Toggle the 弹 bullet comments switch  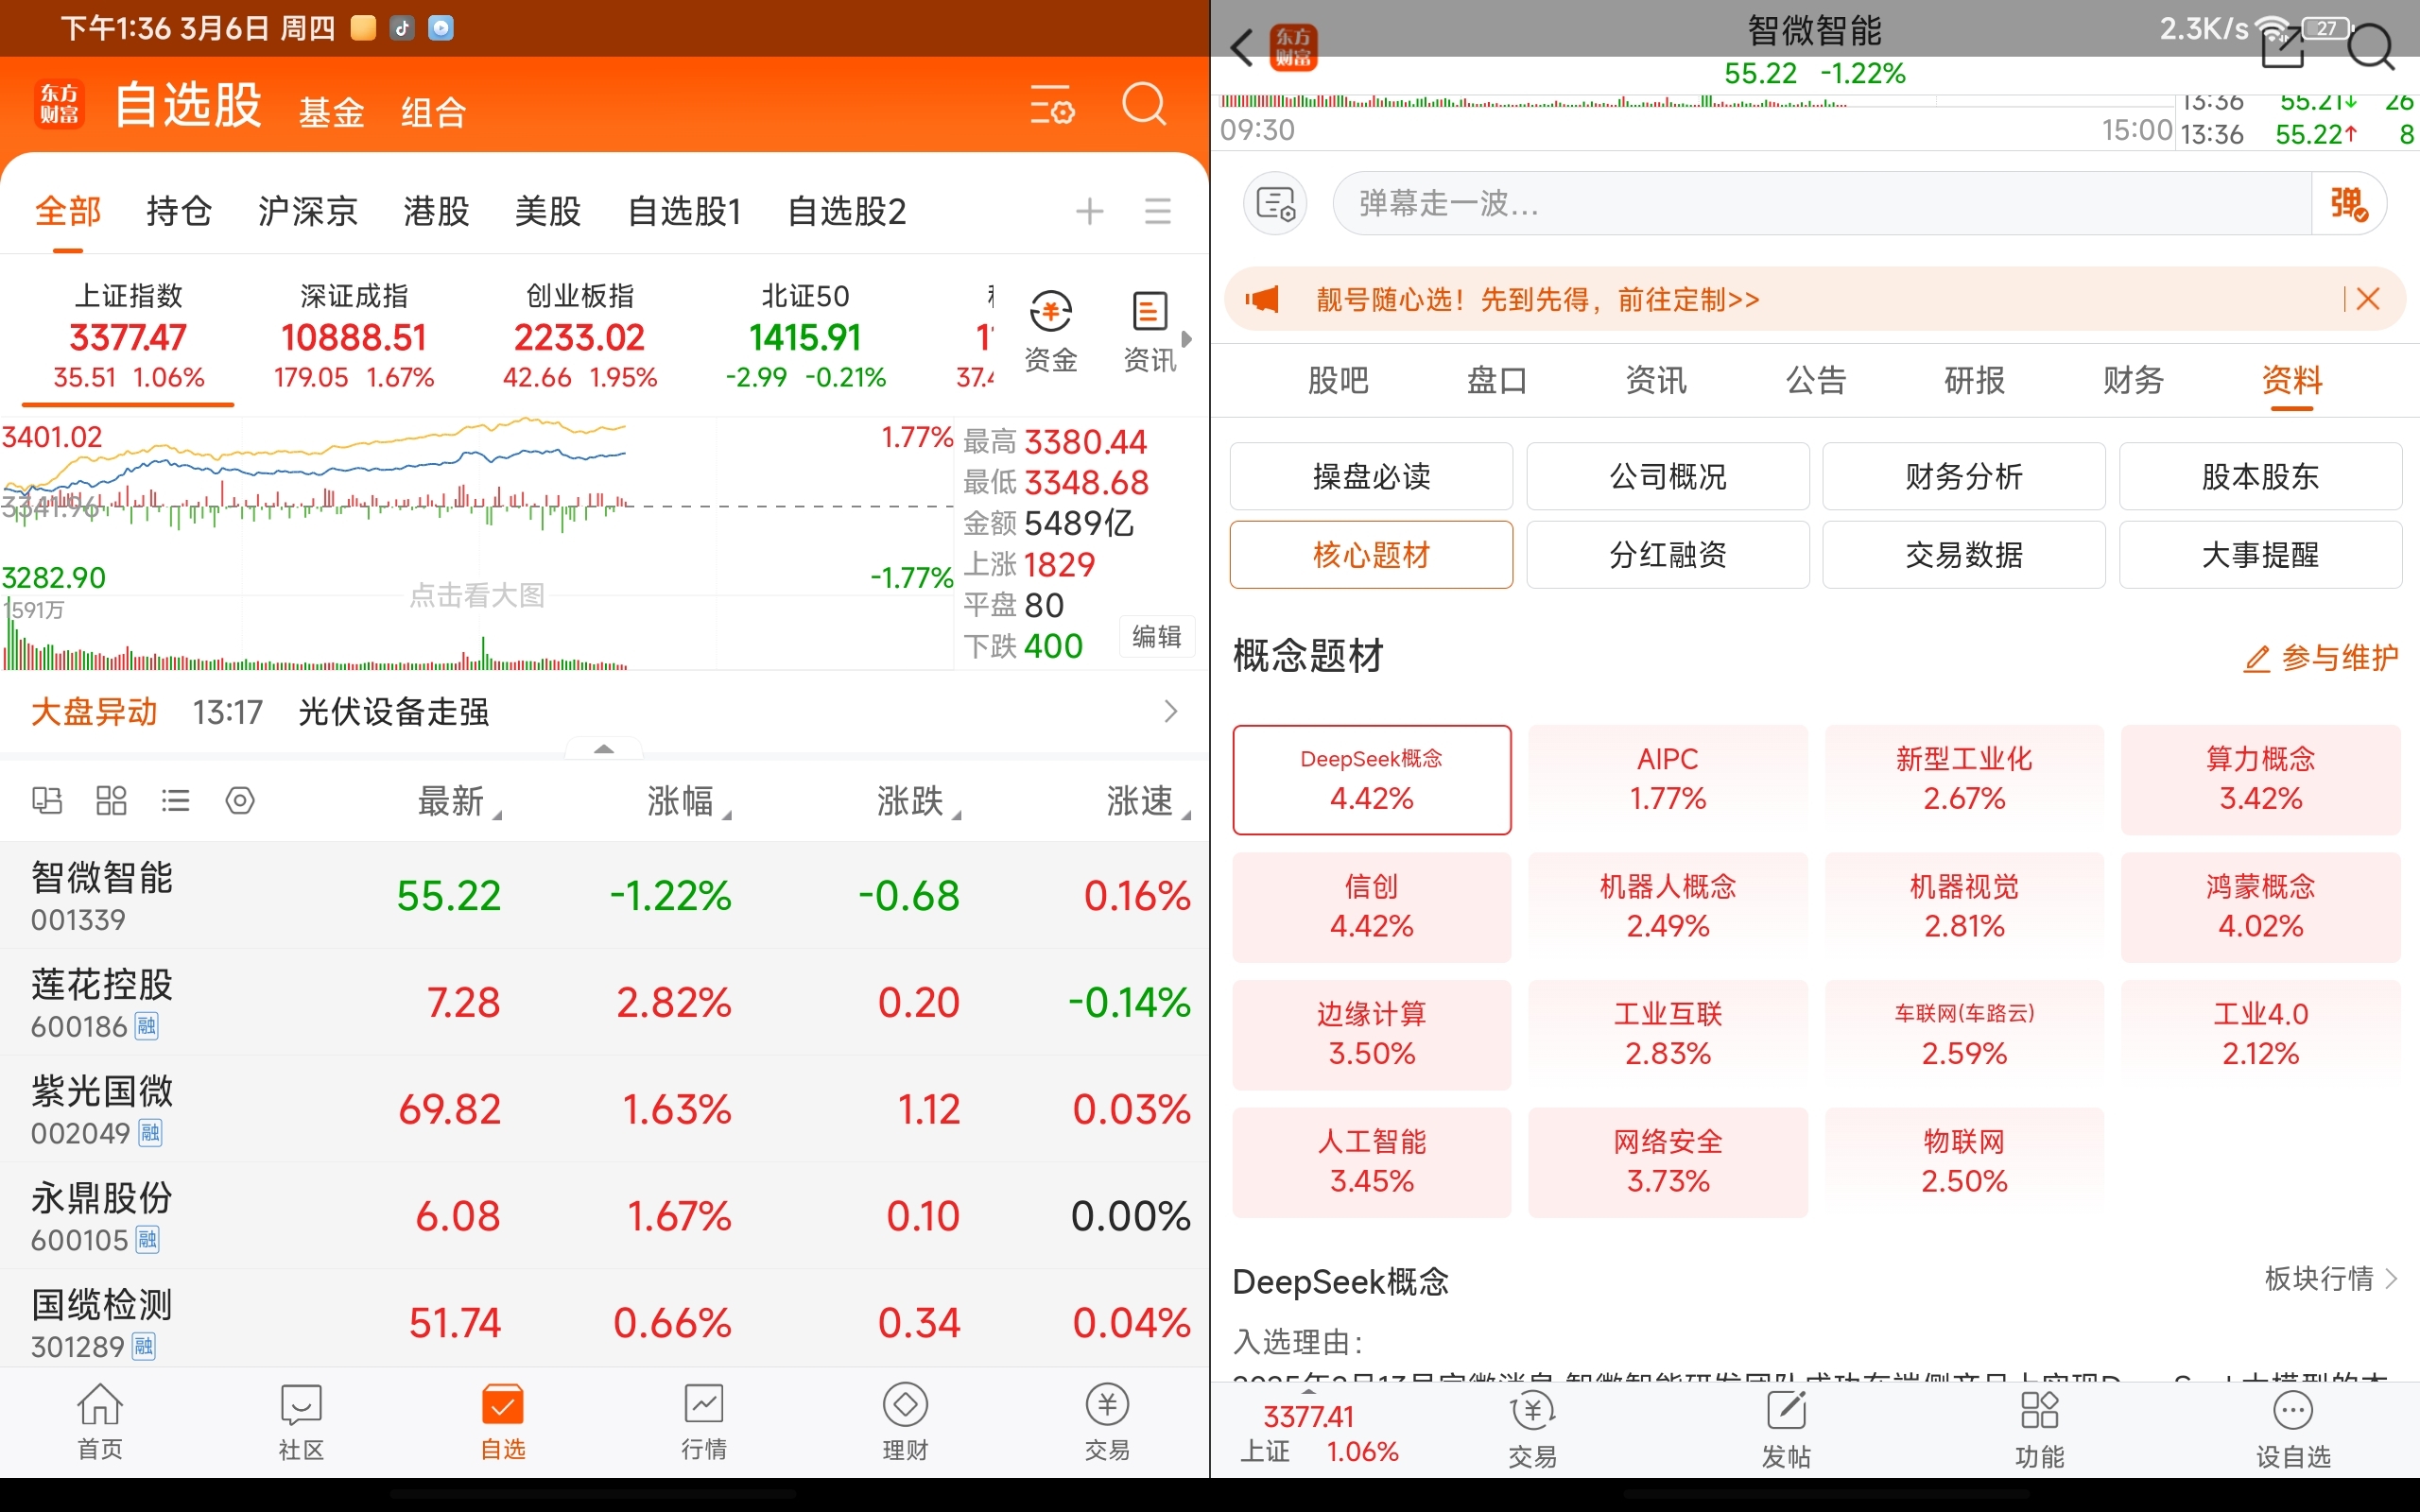pyautogui.click(x=2348, y=204)
